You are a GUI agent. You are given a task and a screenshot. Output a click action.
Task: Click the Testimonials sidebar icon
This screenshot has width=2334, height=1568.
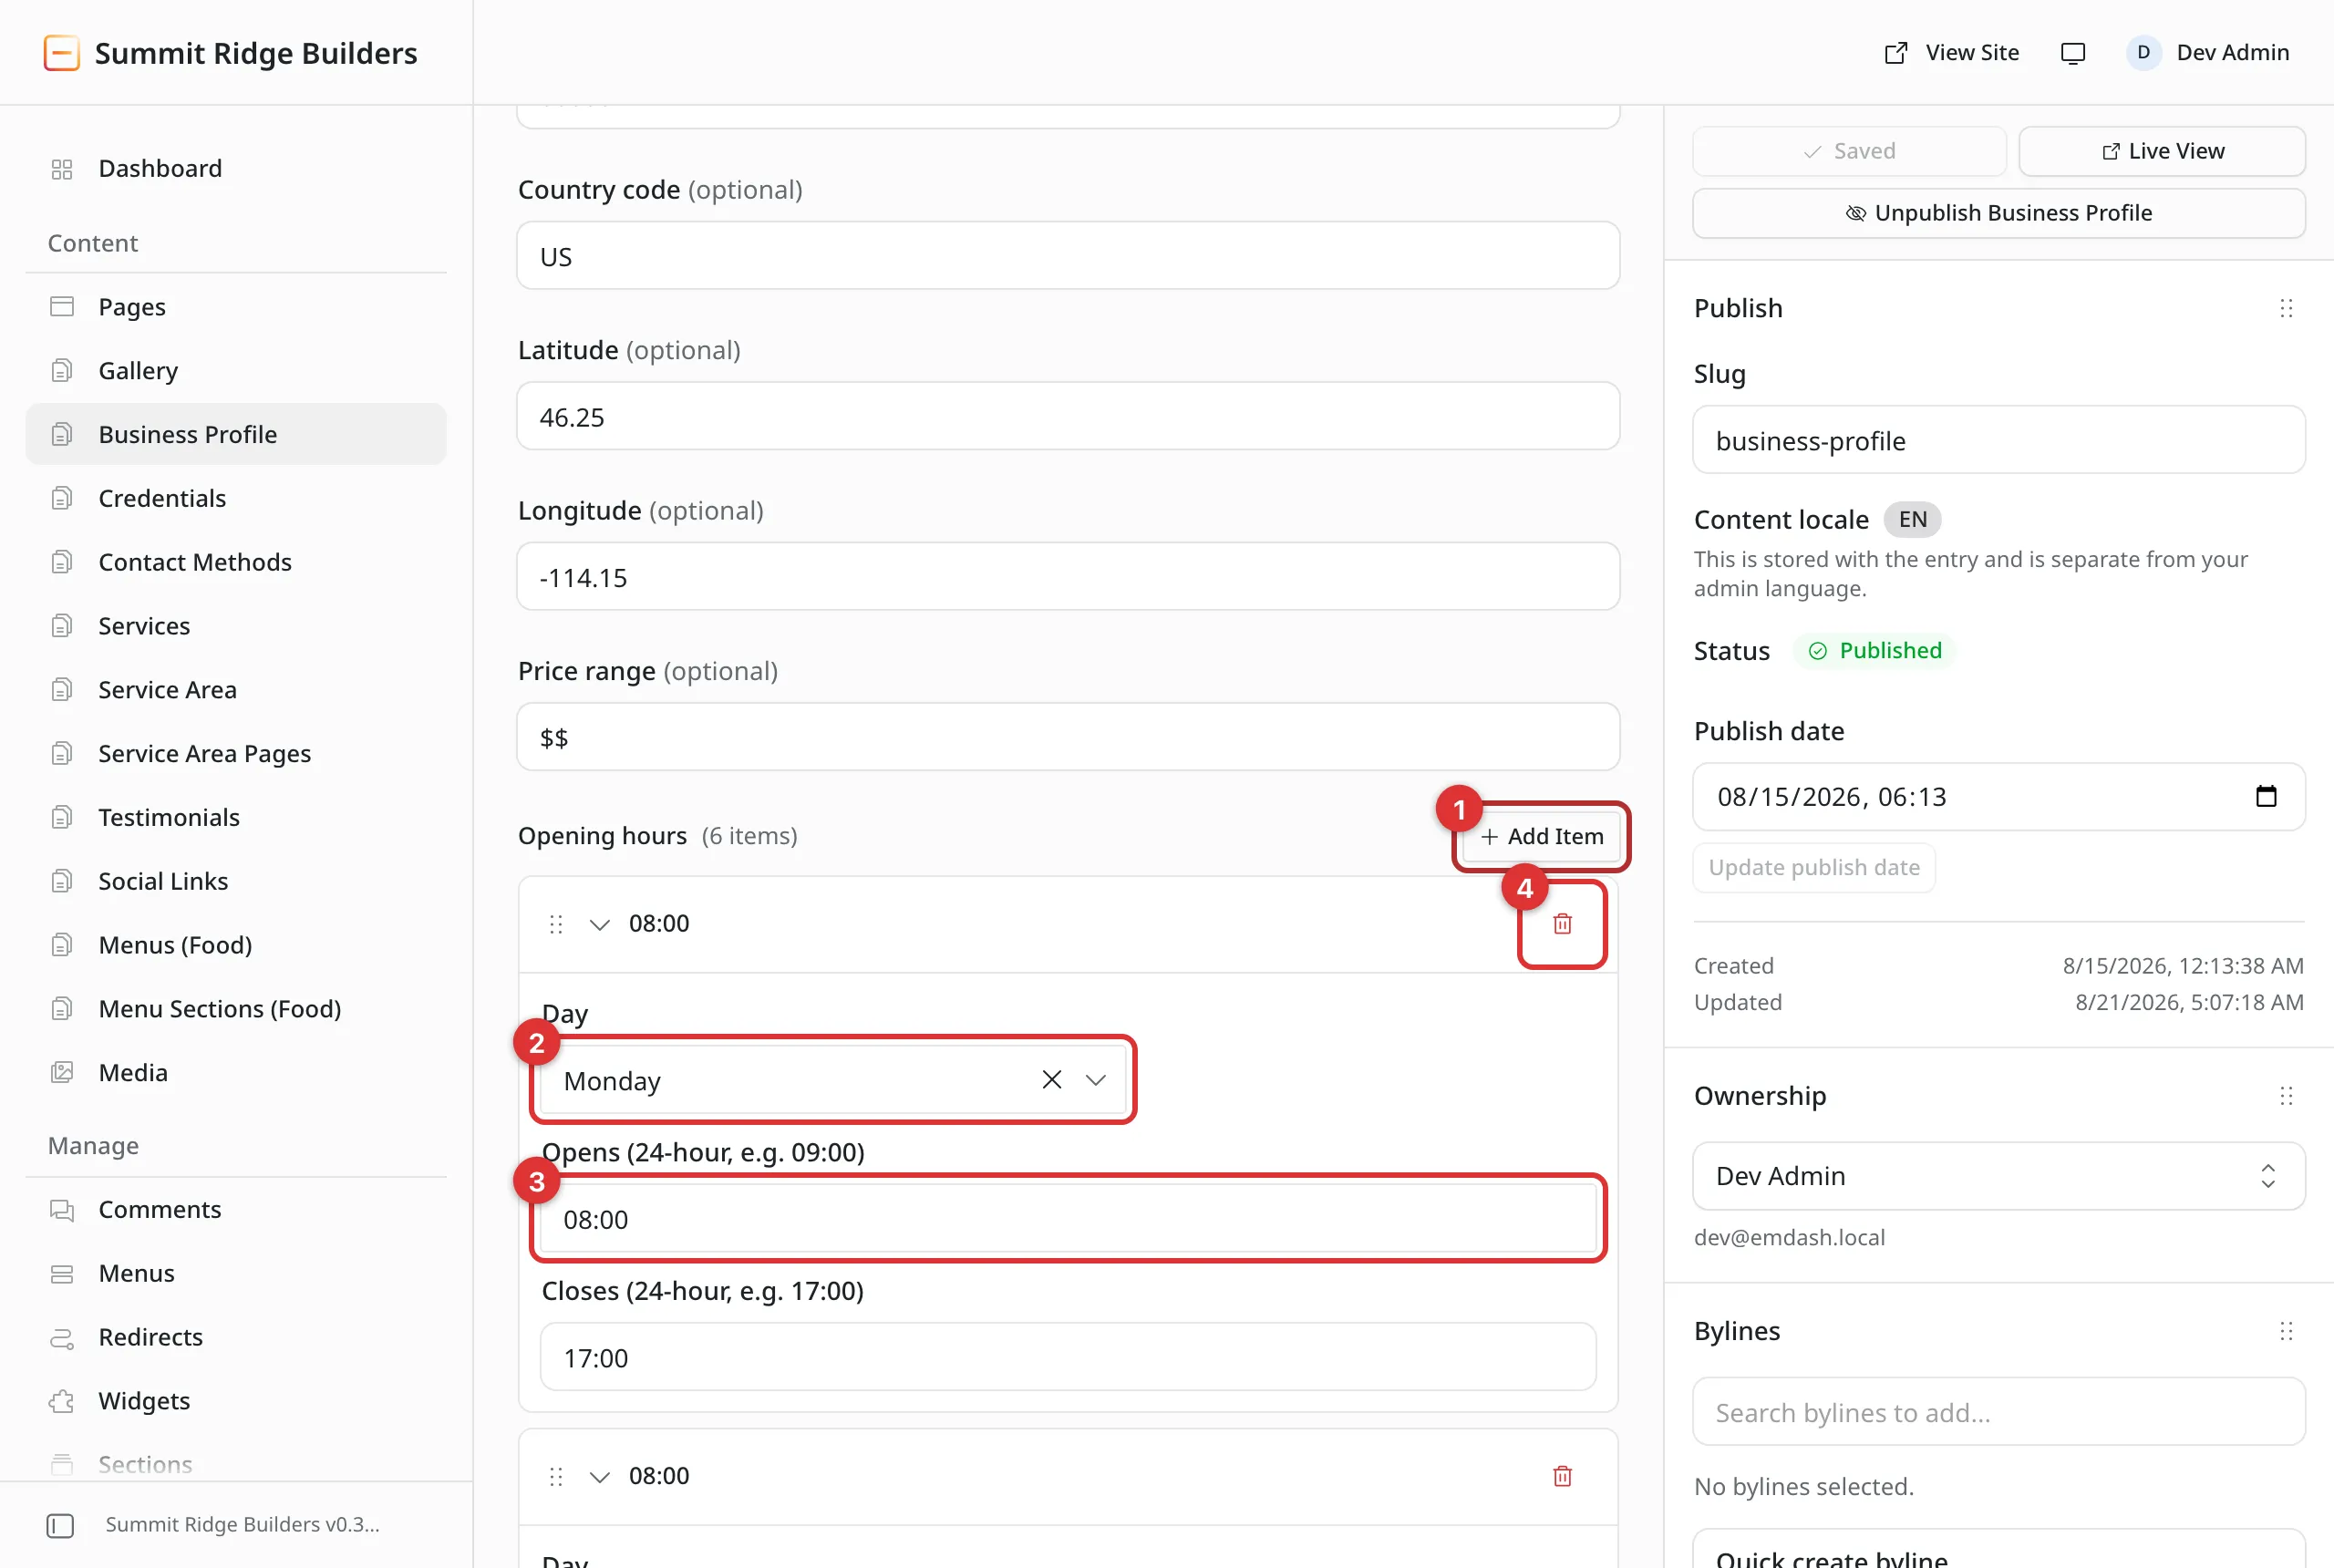pos(62,817)
